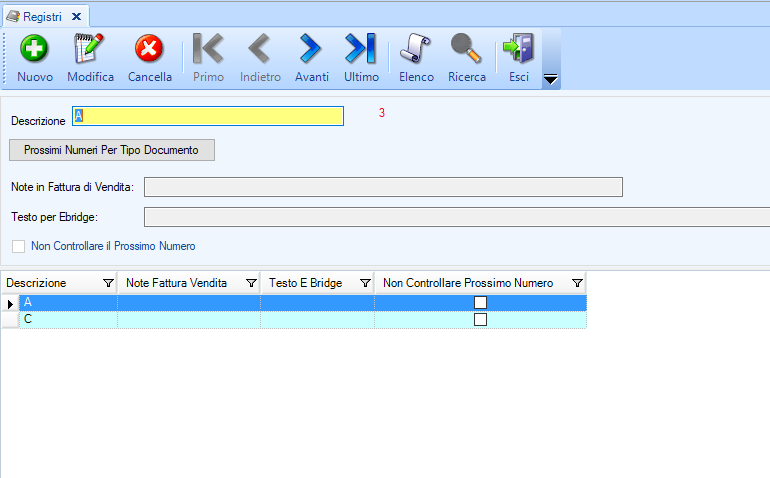Open filter for Note Fattura Vendita column
This screenshot has width=770, height=478.
pyautogui.click(x=251, y=284)
